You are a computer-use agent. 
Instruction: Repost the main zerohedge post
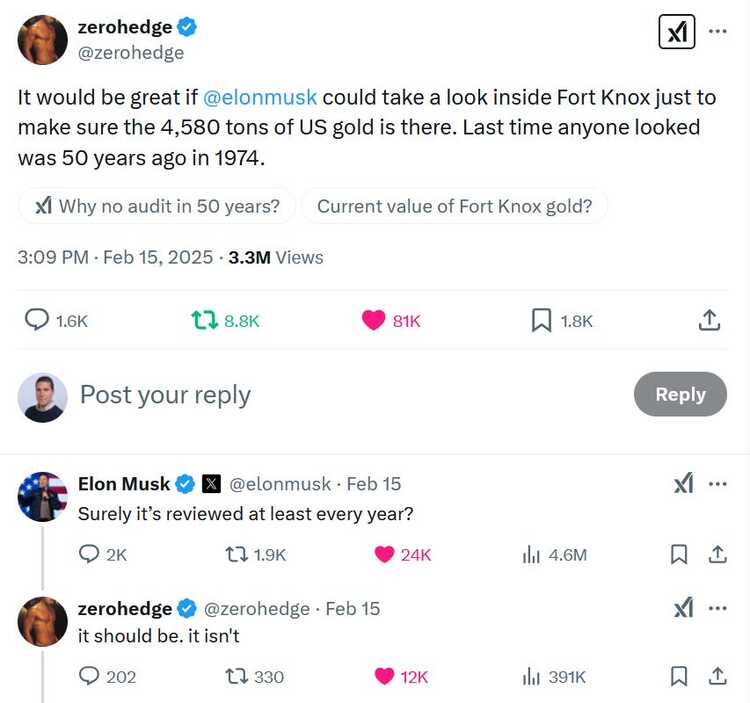click(204, 320)
